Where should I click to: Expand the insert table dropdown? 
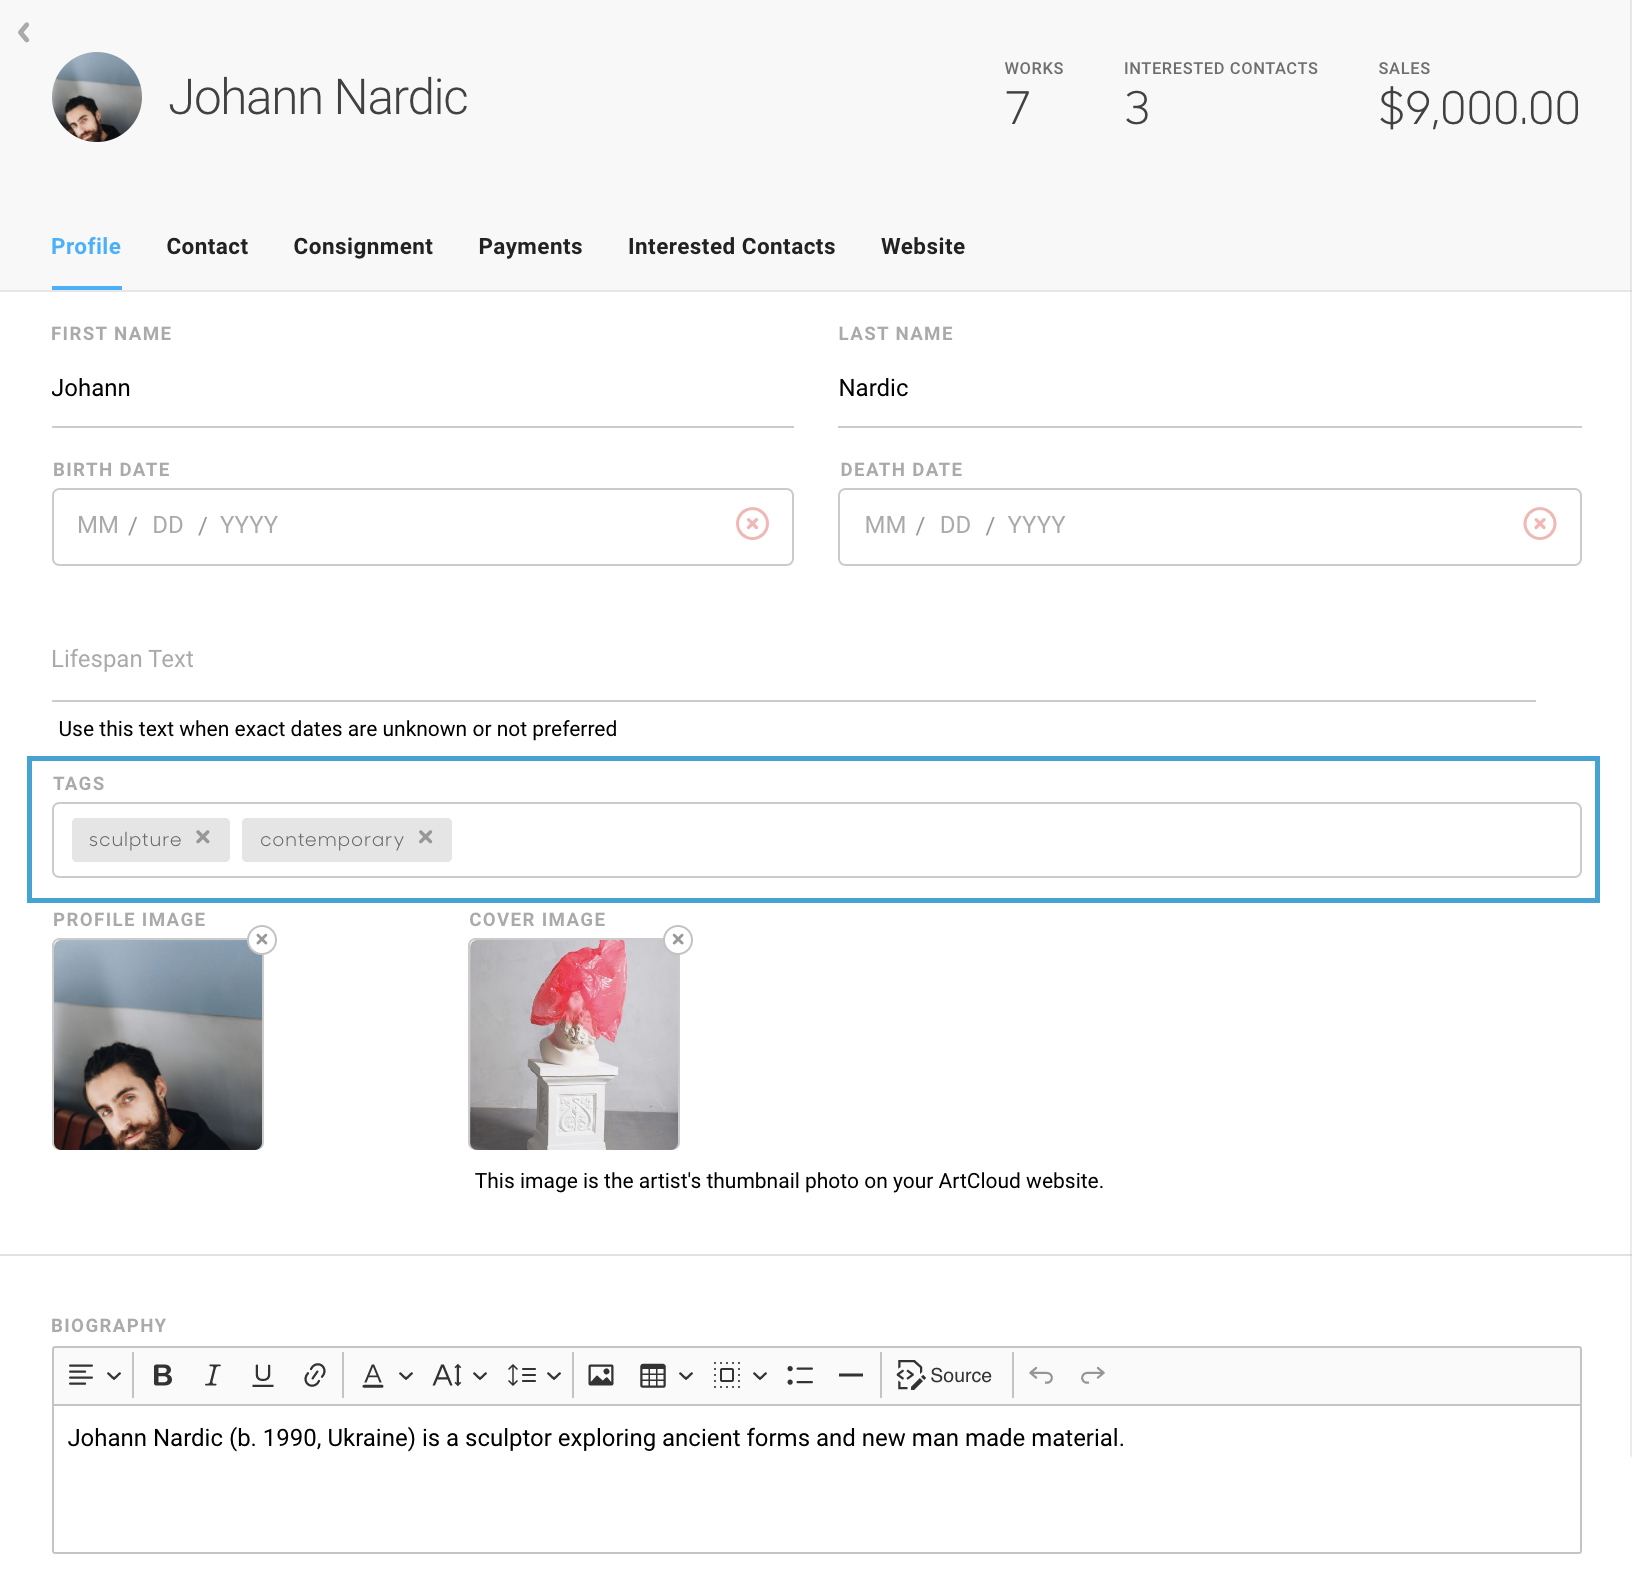coord(686,1376)
